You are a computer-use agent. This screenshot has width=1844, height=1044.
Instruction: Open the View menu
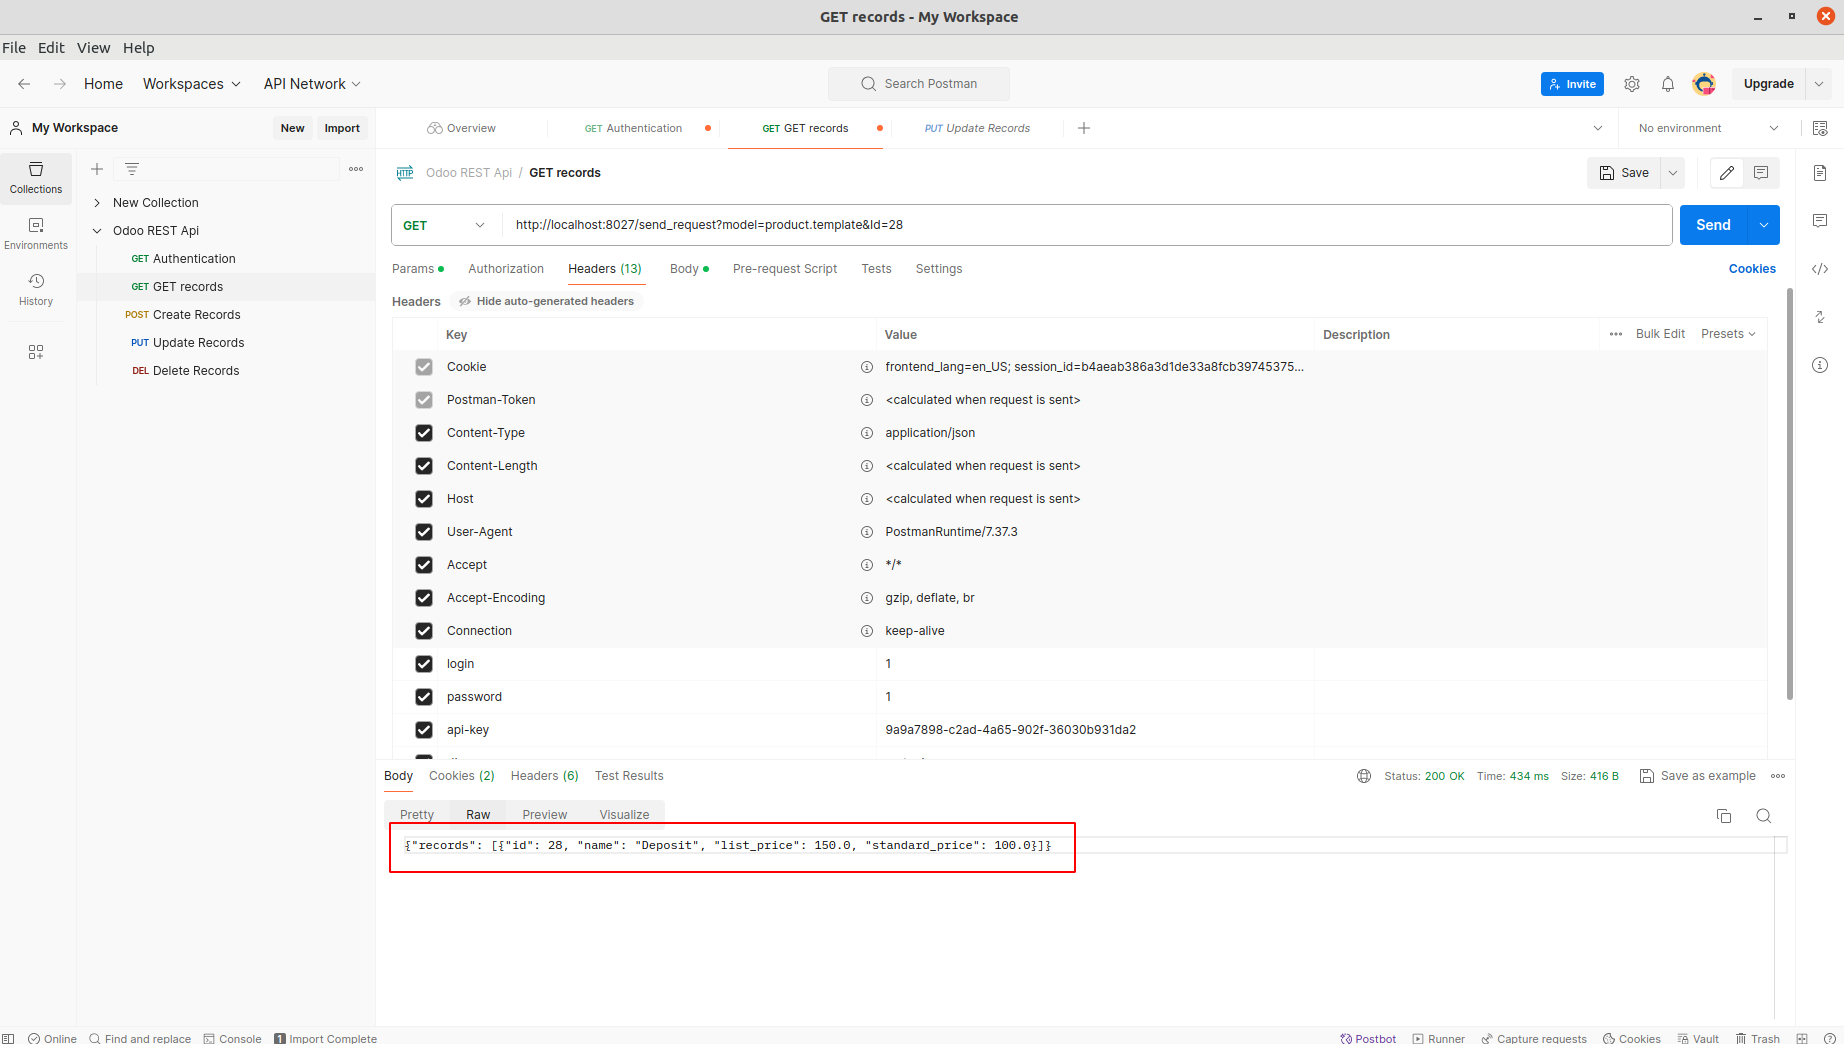(x=93, y=48)
